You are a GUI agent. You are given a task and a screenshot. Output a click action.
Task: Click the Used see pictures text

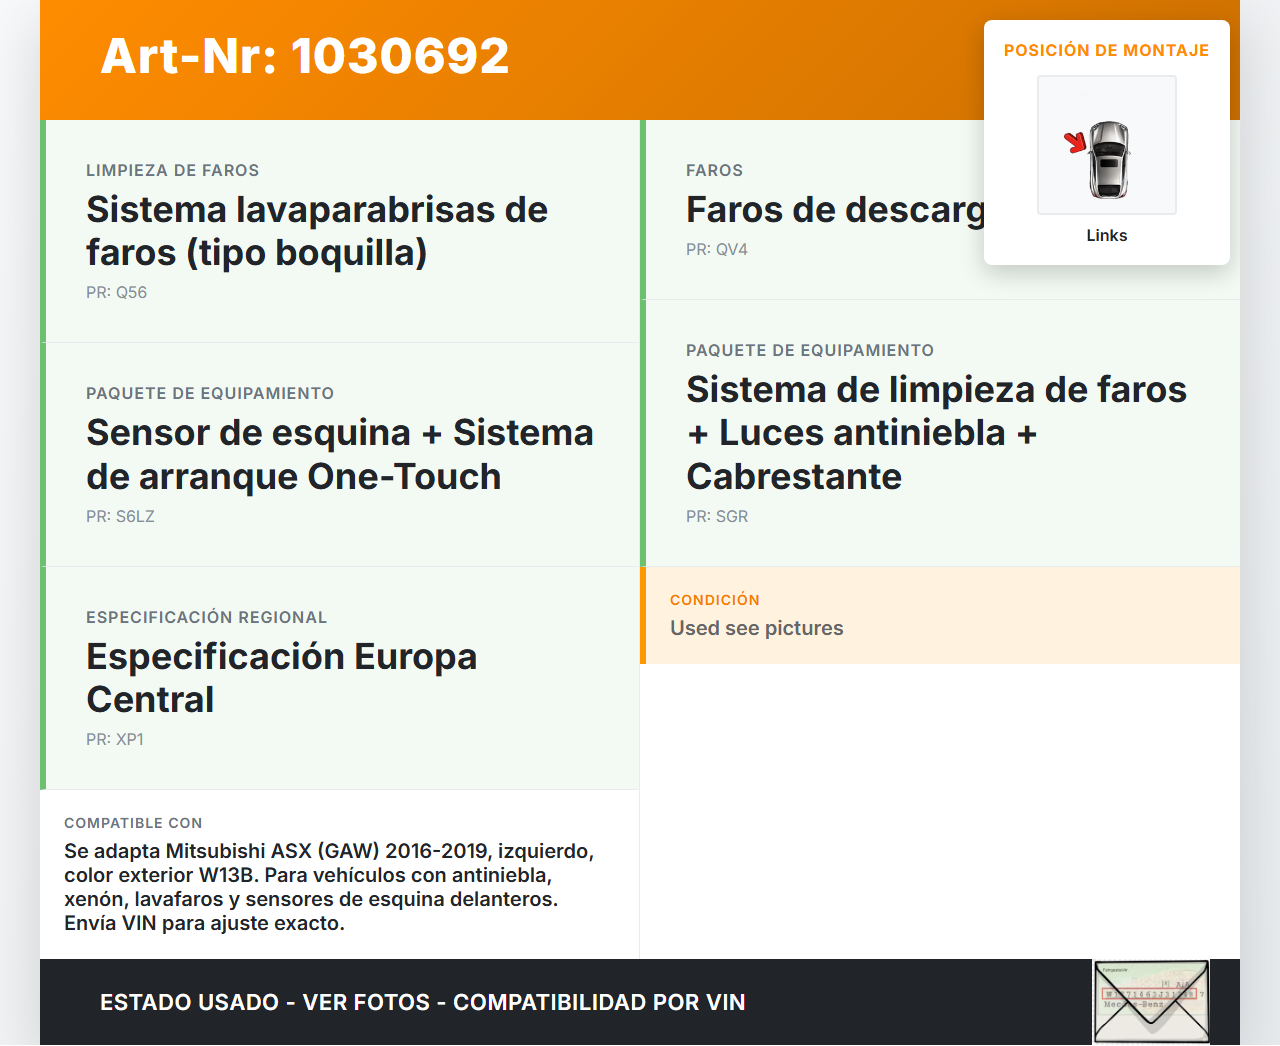pyautogui.click(x=757, y=628)
